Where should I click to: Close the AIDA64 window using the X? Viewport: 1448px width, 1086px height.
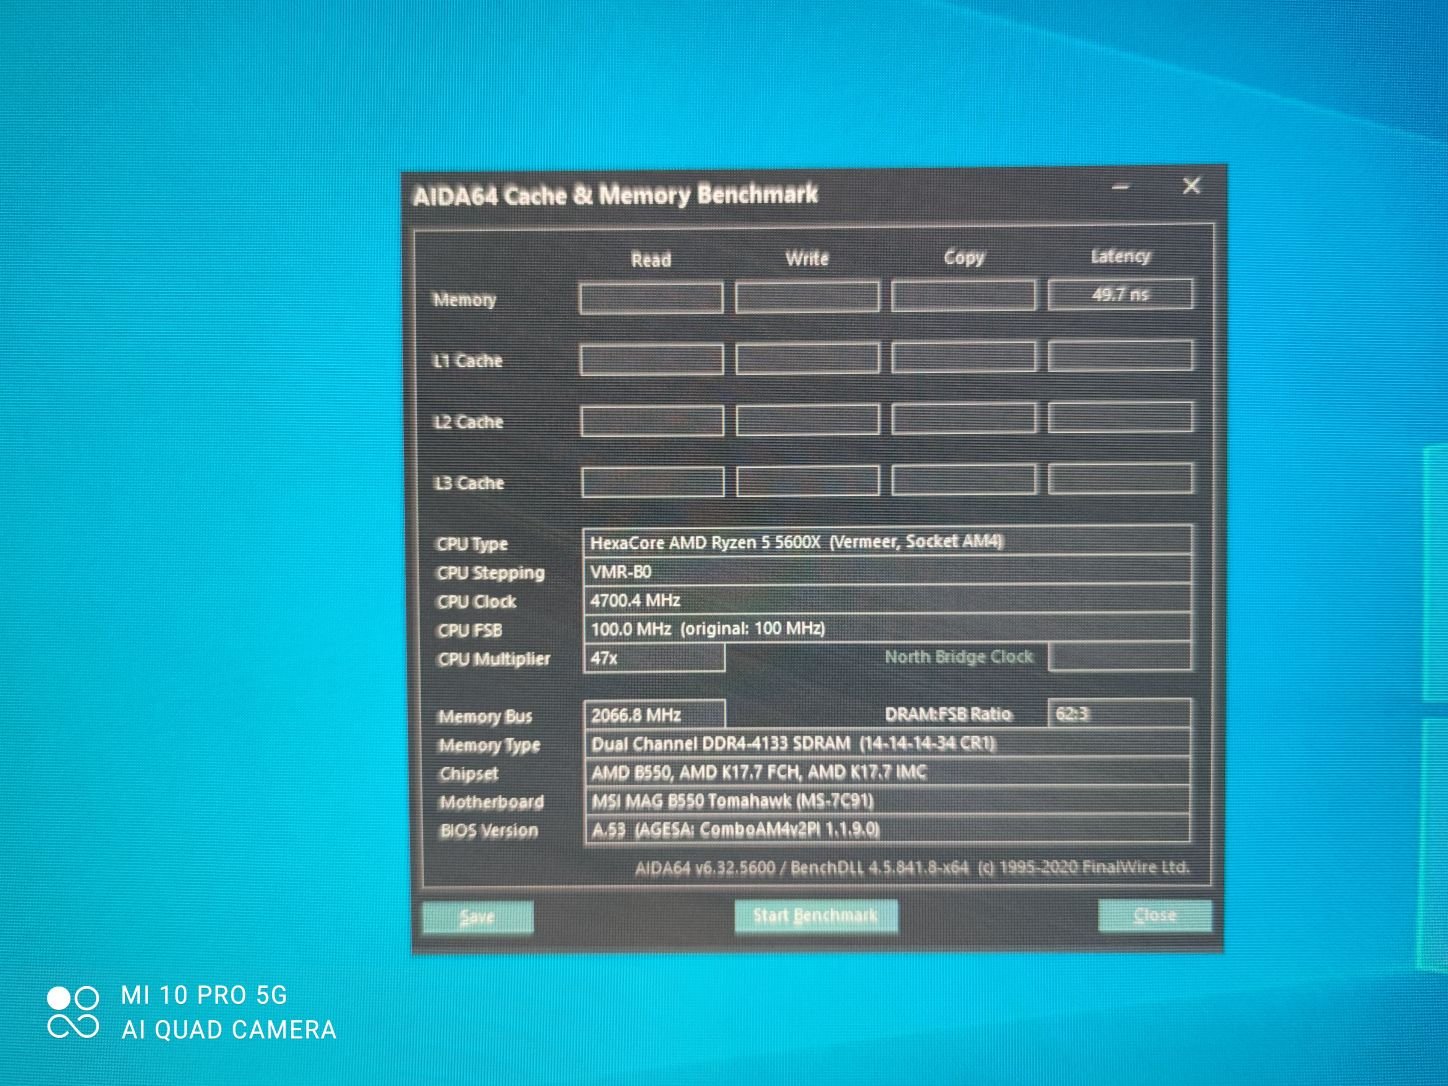pyautogui.click(x=1191, y=186)
